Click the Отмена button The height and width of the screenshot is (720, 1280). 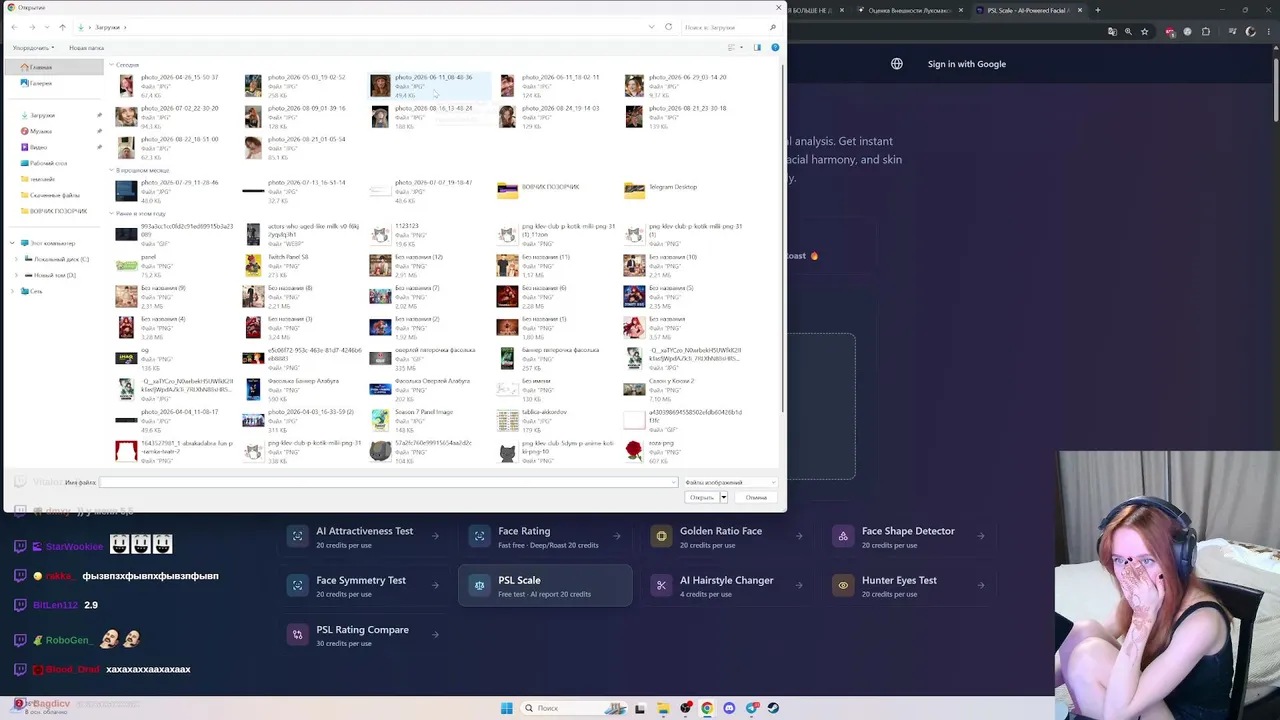point(756,497)
